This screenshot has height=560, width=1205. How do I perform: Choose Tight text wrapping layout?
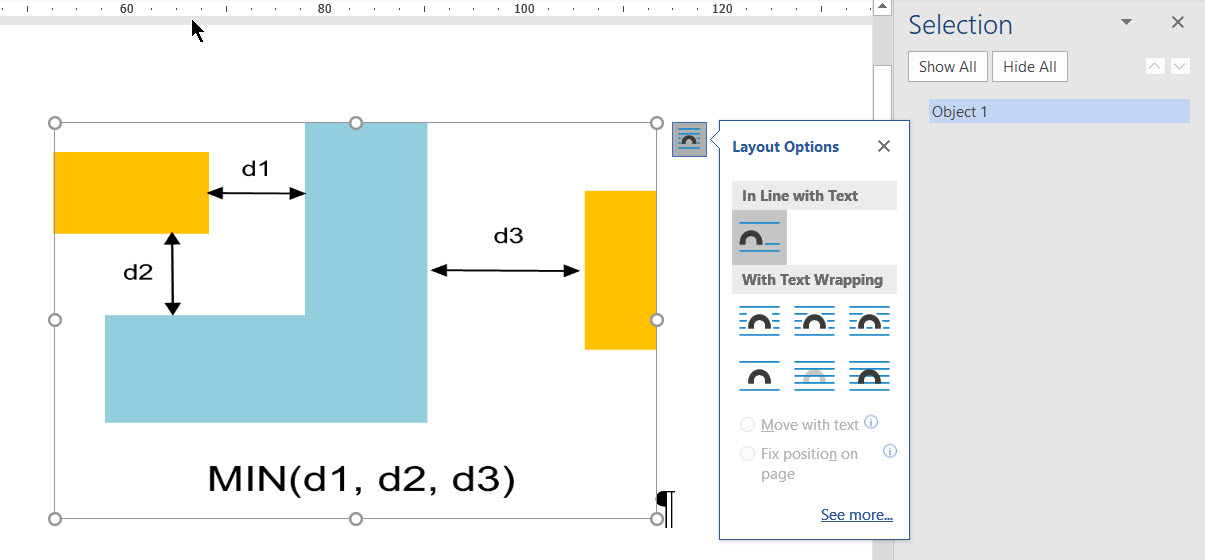click(x=814, y=321)
